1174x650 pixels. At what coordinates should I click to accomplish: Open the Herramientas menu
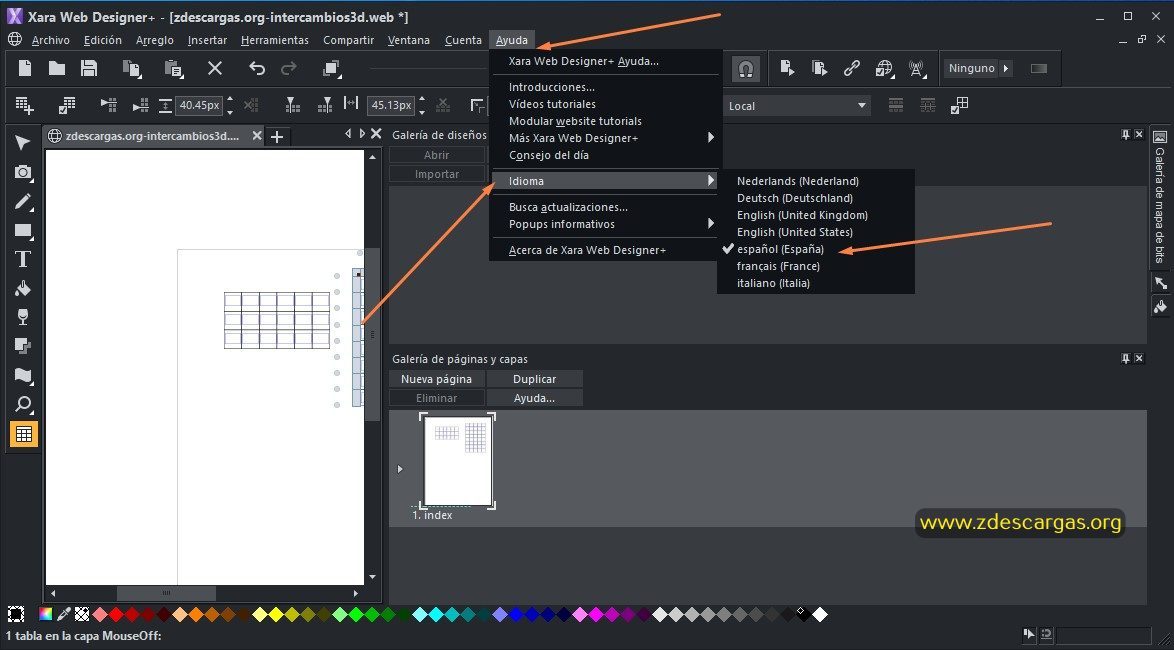coord(275,40)
